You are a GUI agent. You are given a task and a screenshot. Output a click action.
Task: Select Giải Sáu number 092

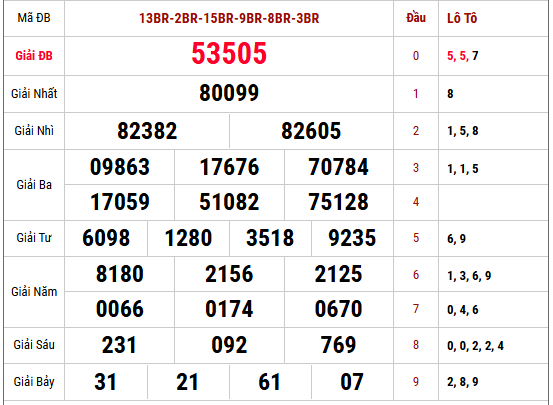(x=229, y=345)
